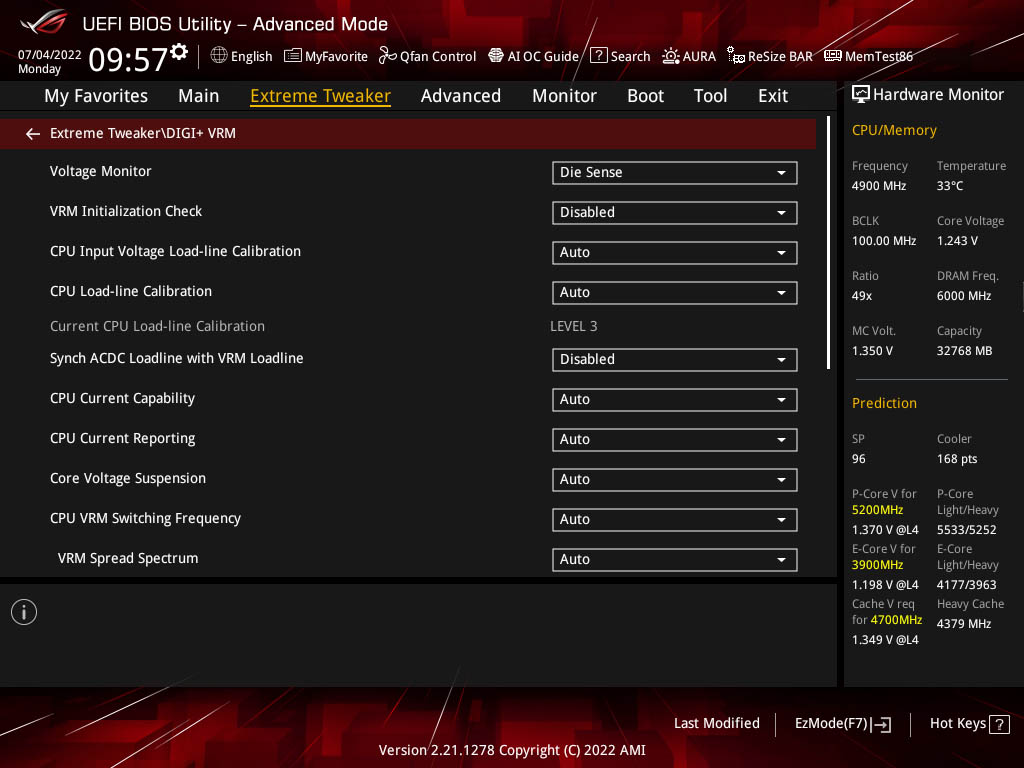Click the 168 pts cooler score
Image resolution: width=1024 pixels, height=768 pixels.
click(957, 459)
